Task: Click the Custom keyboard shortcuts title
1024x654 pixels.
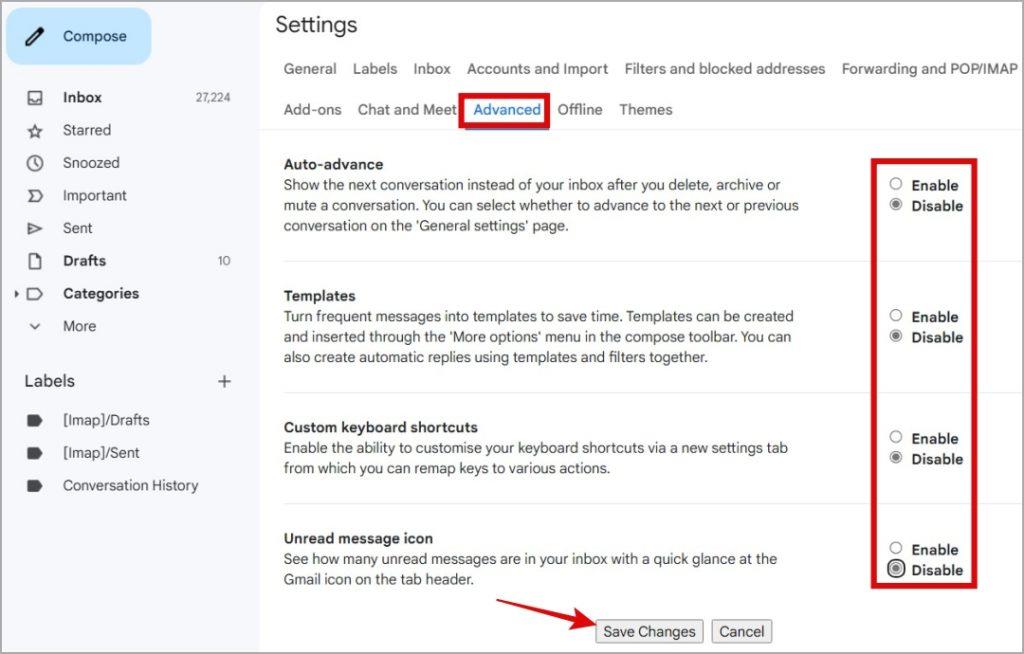Action: (x=380, y=427)
